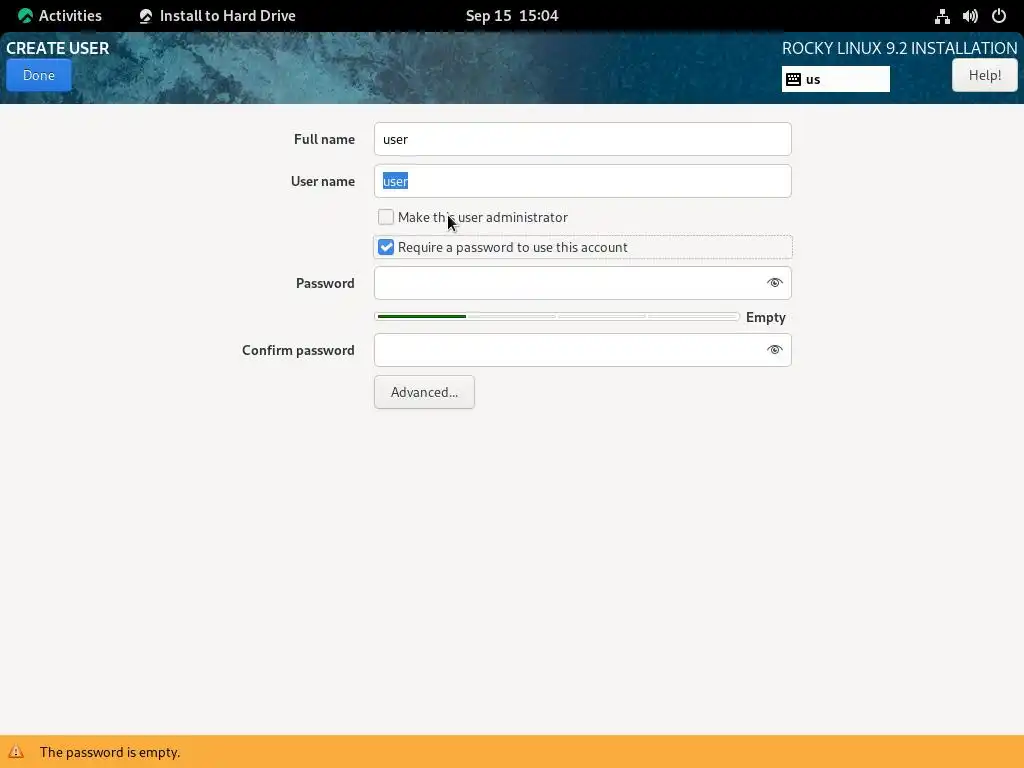Click the Confirm password label

tap(298, 350)
